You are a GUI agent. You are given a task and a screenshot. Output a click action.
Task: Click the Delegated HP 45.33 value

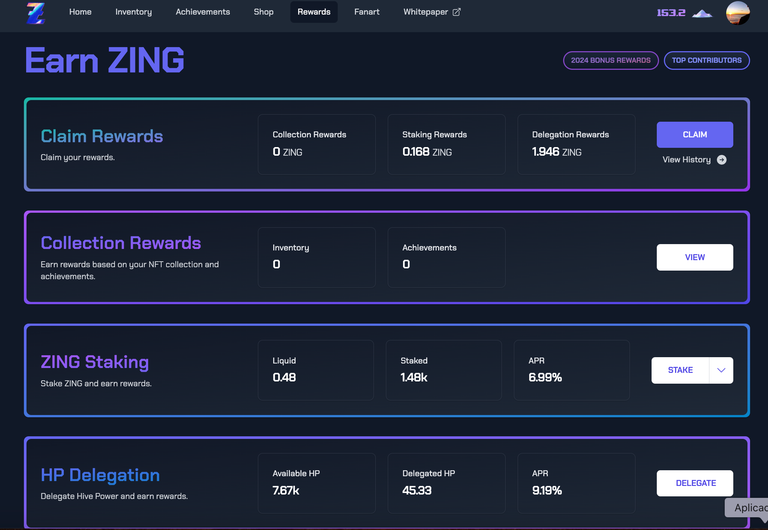417,490
